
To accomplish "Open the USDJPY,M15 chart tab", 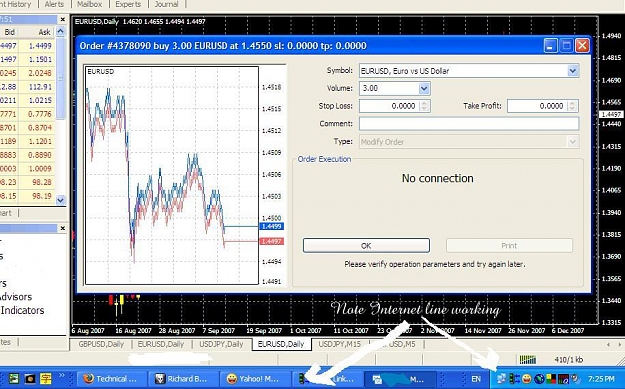I will pos(339,344).
